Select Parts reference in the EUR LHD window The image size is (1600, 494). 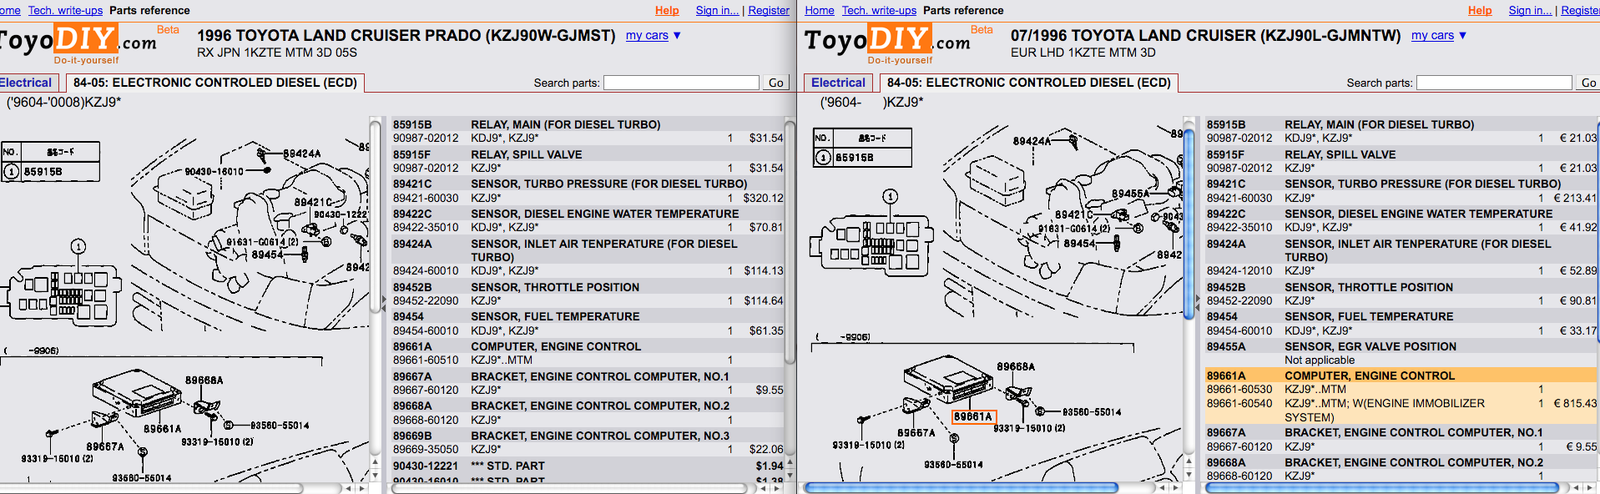tap(963, 10)
